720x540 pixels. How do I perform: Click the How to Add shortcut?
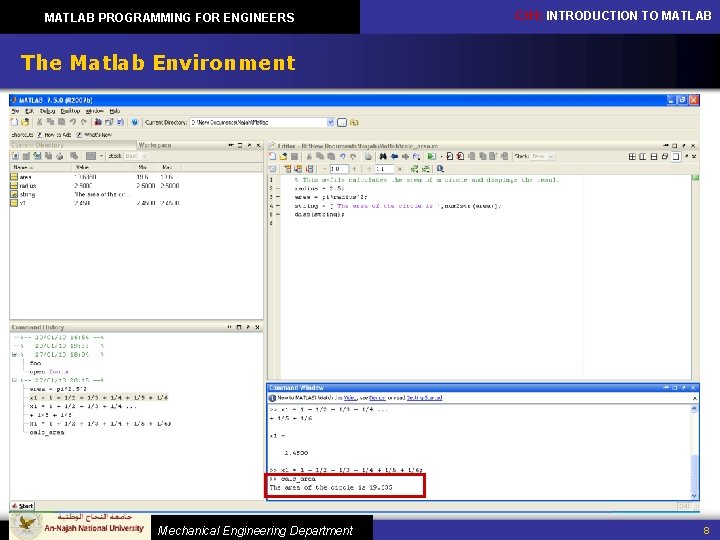tap(54, 135)
